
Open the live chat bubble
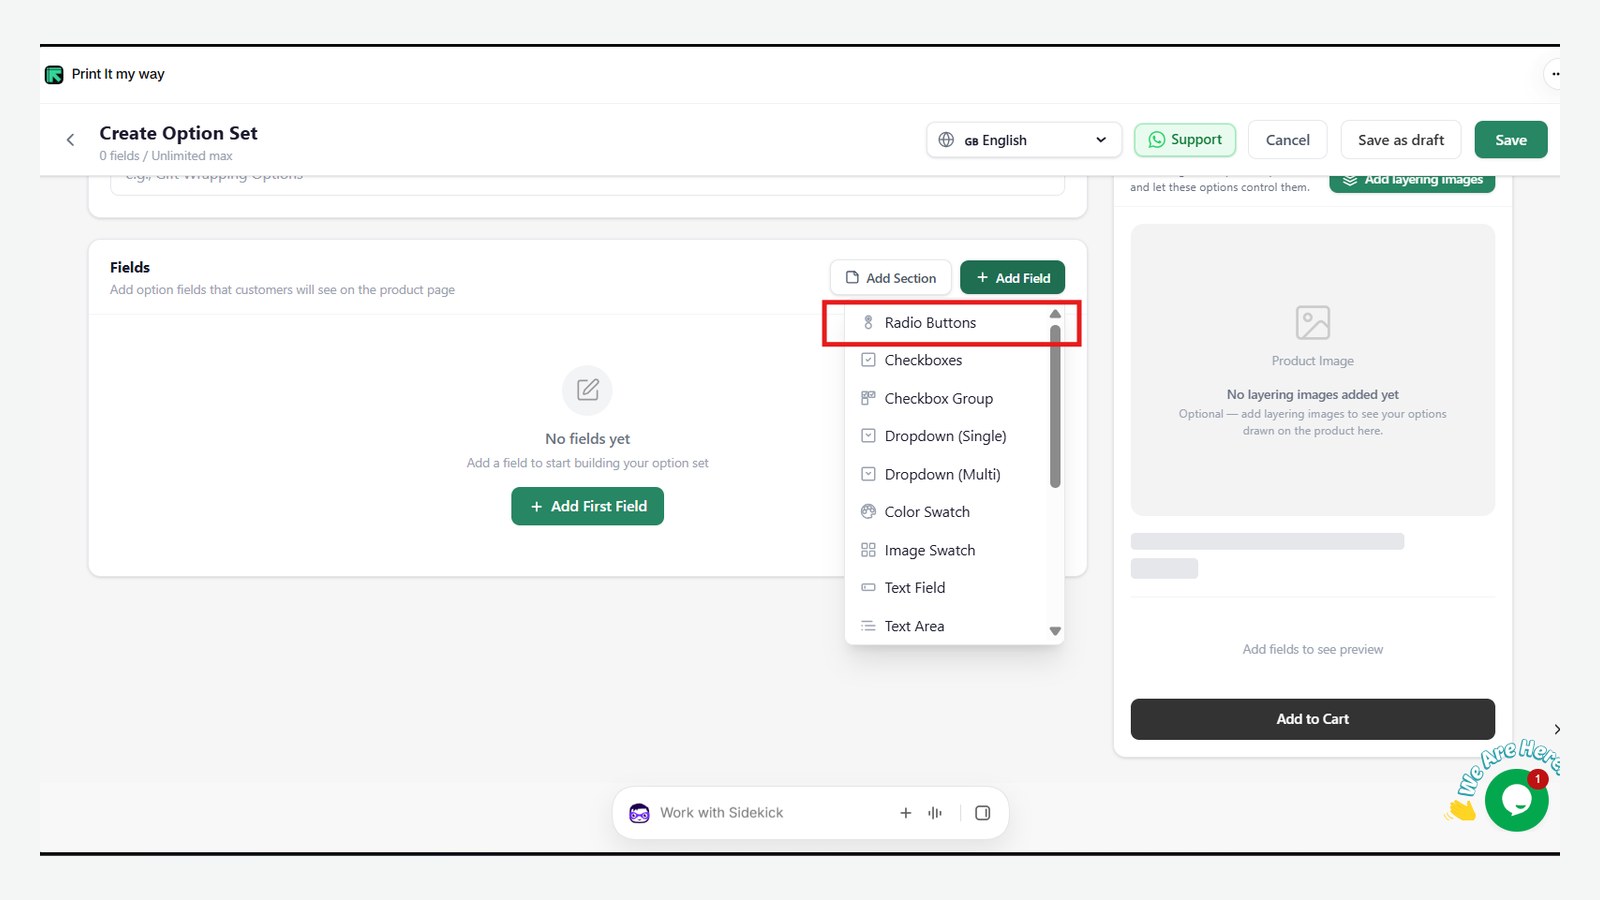pyautogui.click(x=1516, y=800)
